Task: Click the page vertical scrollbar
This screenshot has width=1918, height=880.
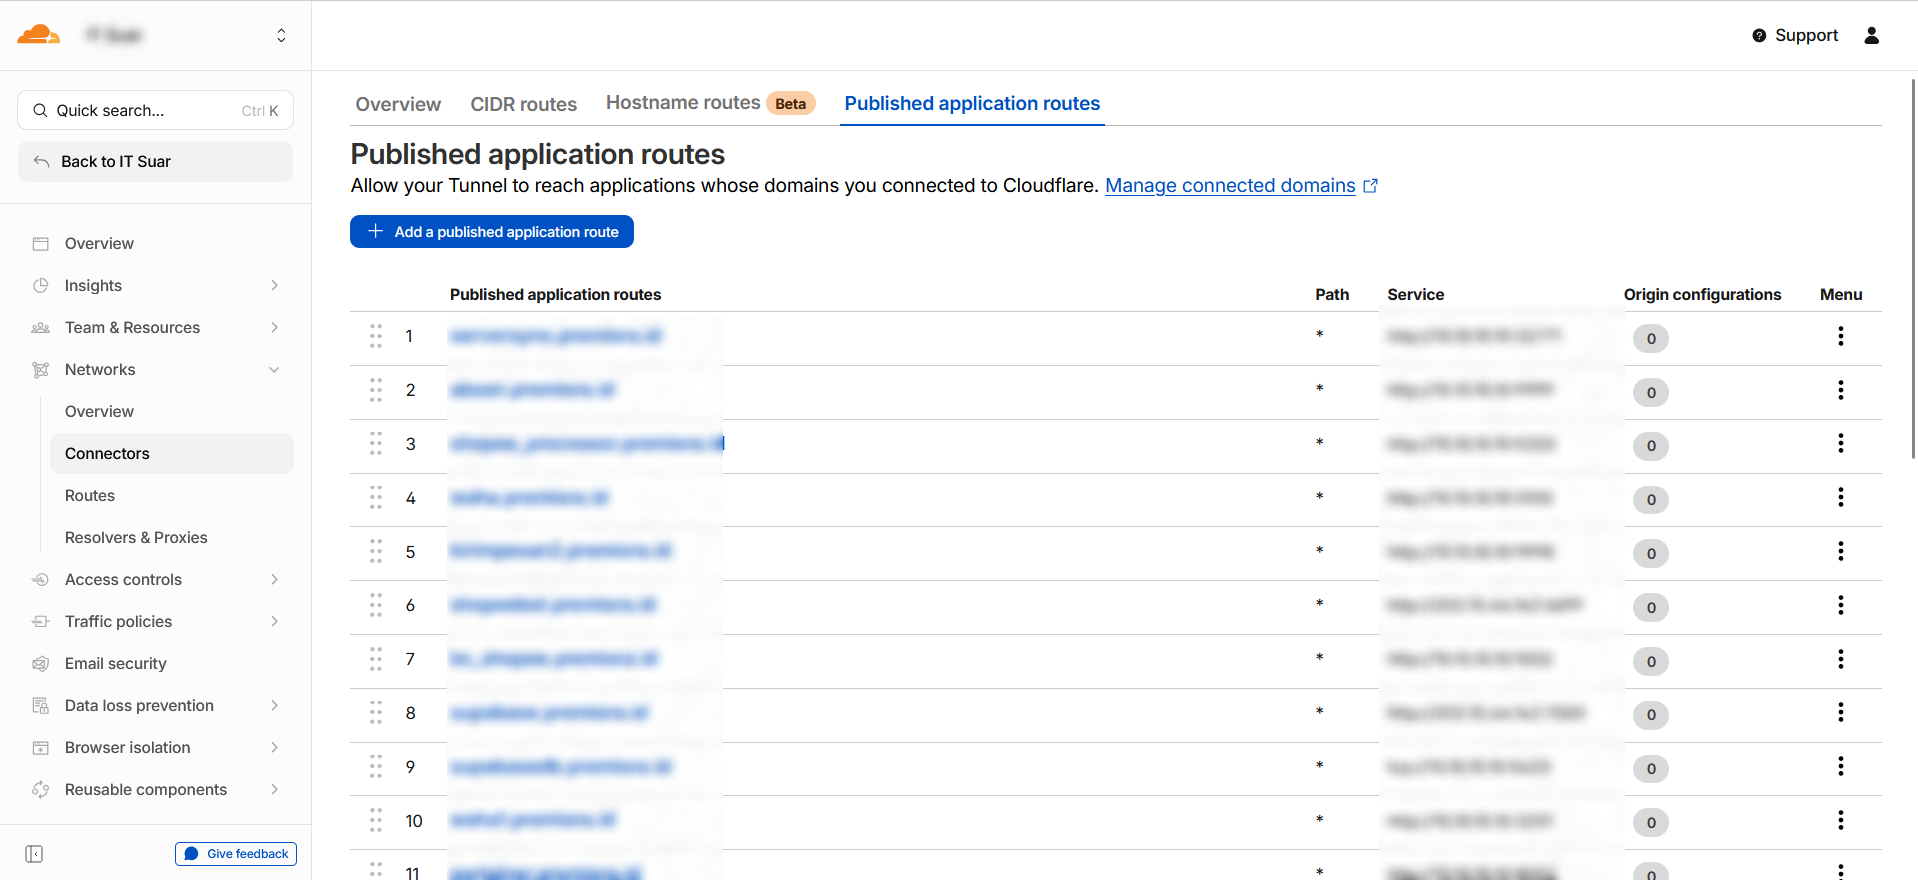Action: click(x=1912, y=268)
